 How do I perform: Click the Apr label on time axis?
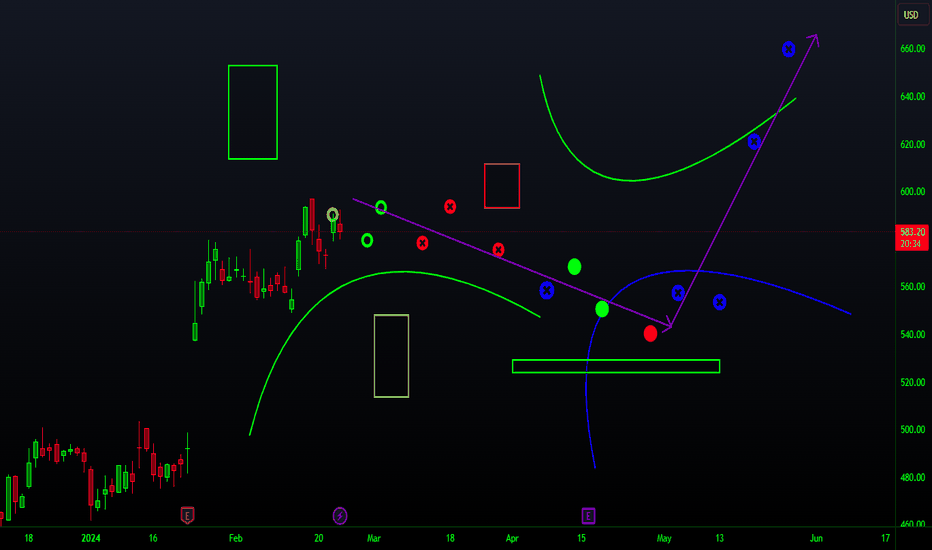coord(512,538)
